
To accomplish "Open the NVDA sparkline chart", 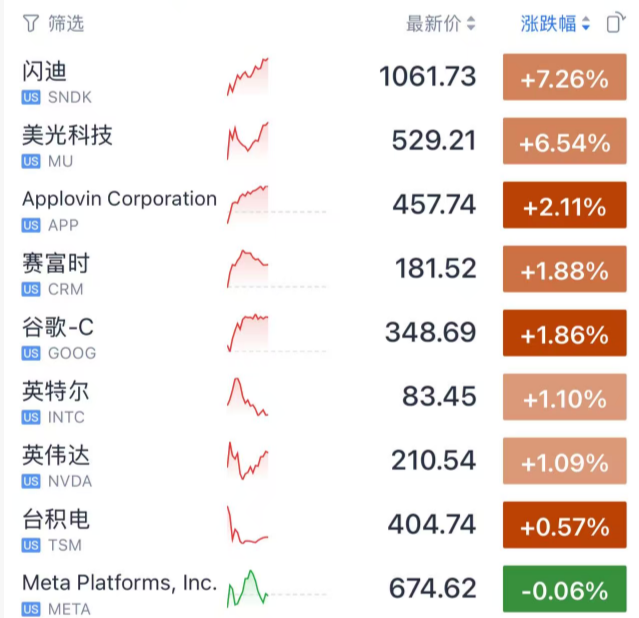I will 248,461.
